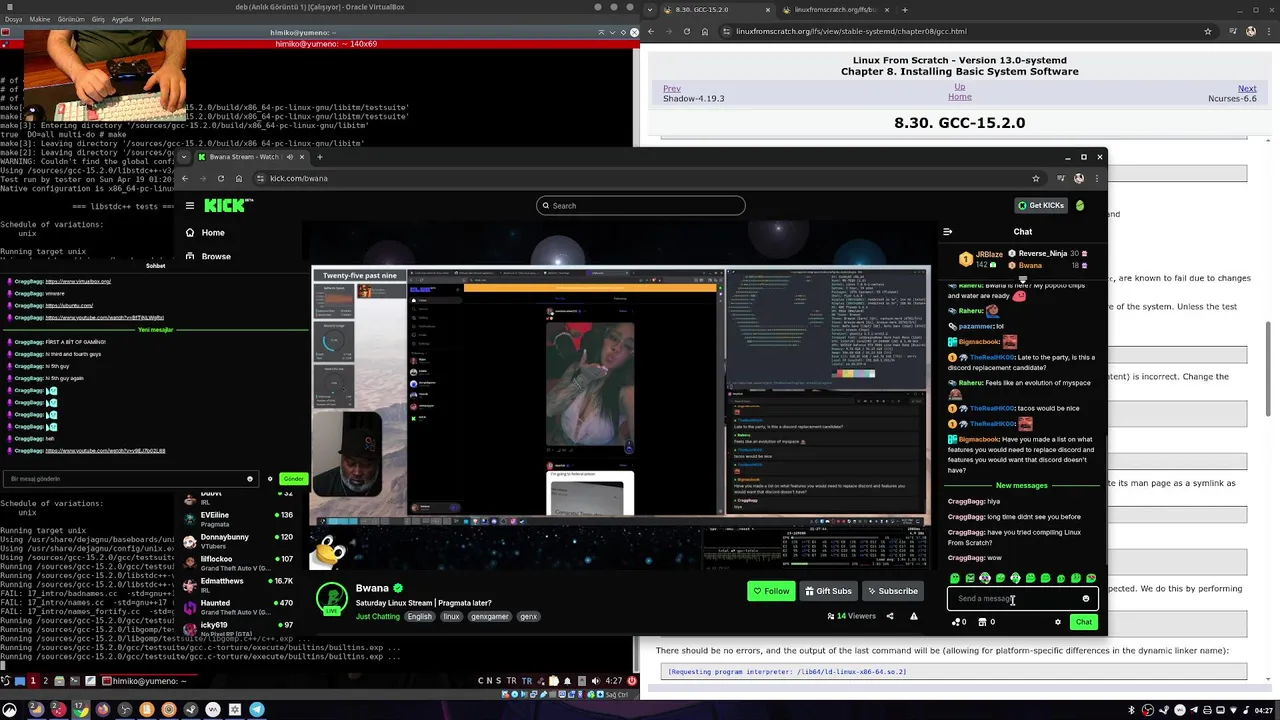This screenshot has width=1280, height=720.
Task: Open EVEiline recommended channel
Action: 237,518
